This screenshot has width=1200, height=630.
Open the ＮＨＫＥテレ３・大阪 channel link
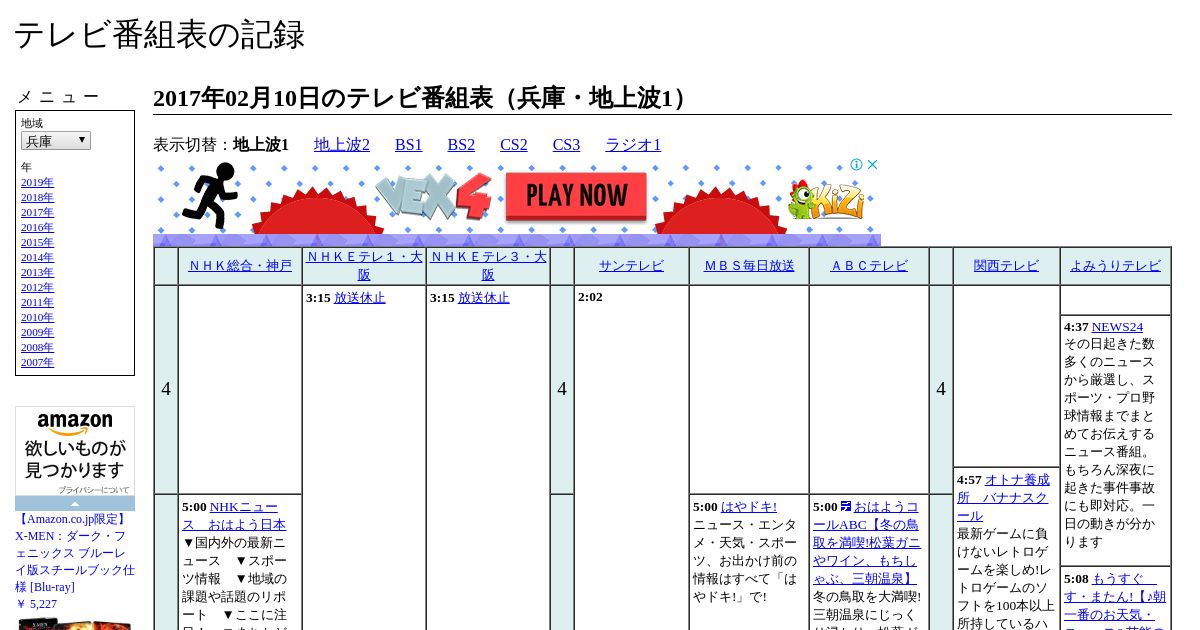click(x=488, y=266)
